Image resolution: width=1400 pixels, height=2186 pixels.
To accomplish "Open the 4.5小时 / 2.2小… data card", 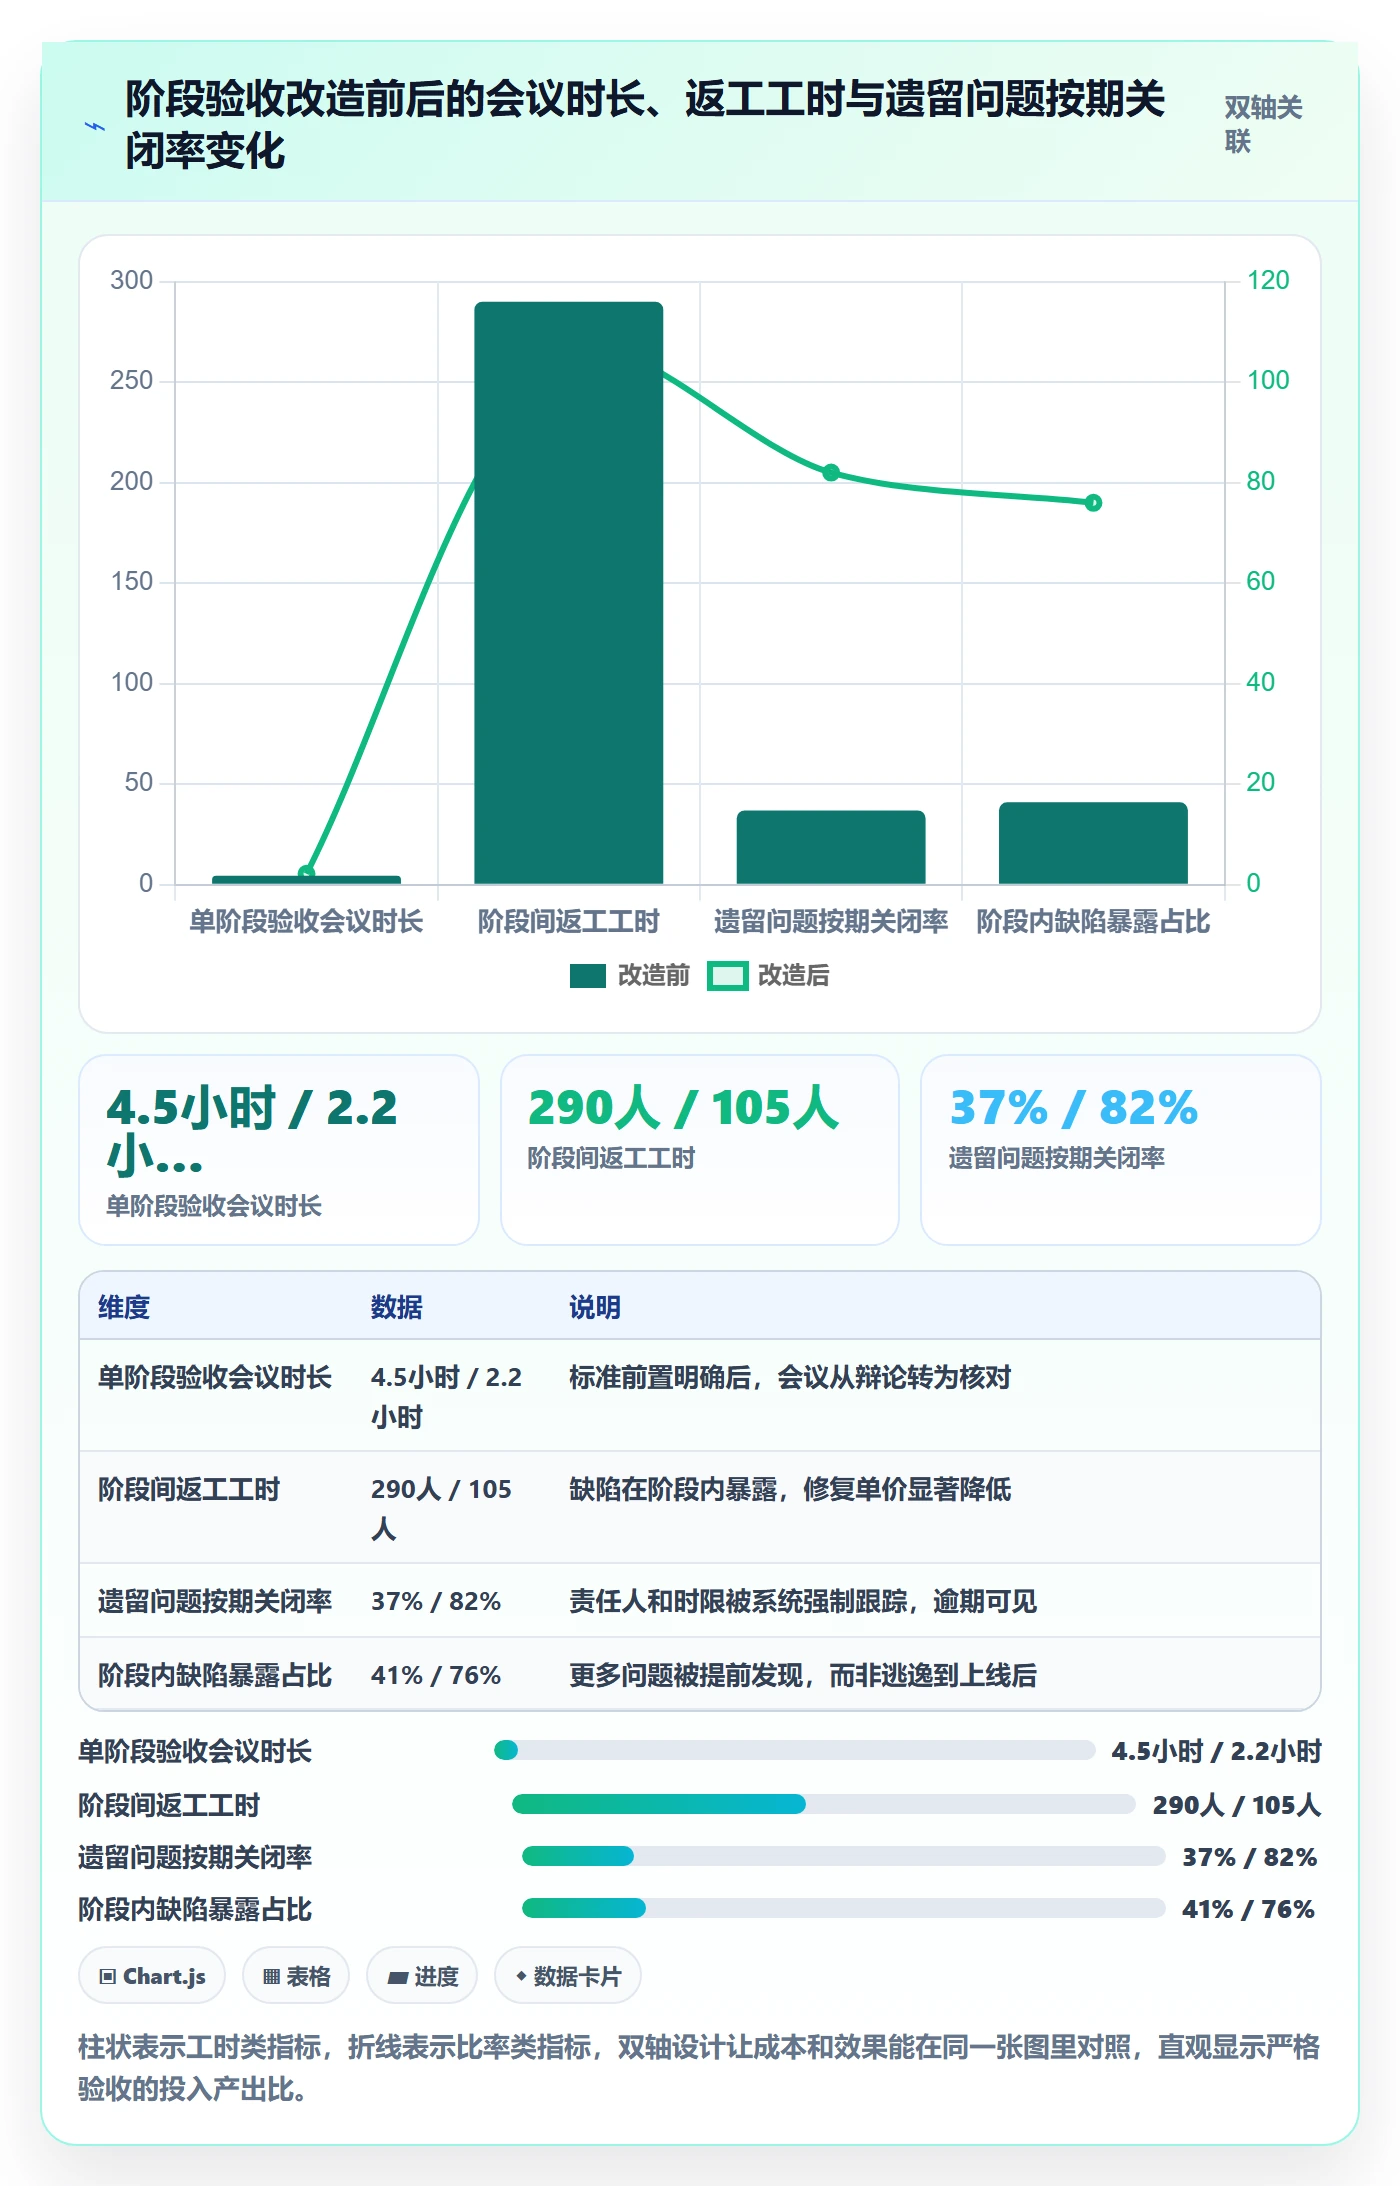I will (279, 1150).
